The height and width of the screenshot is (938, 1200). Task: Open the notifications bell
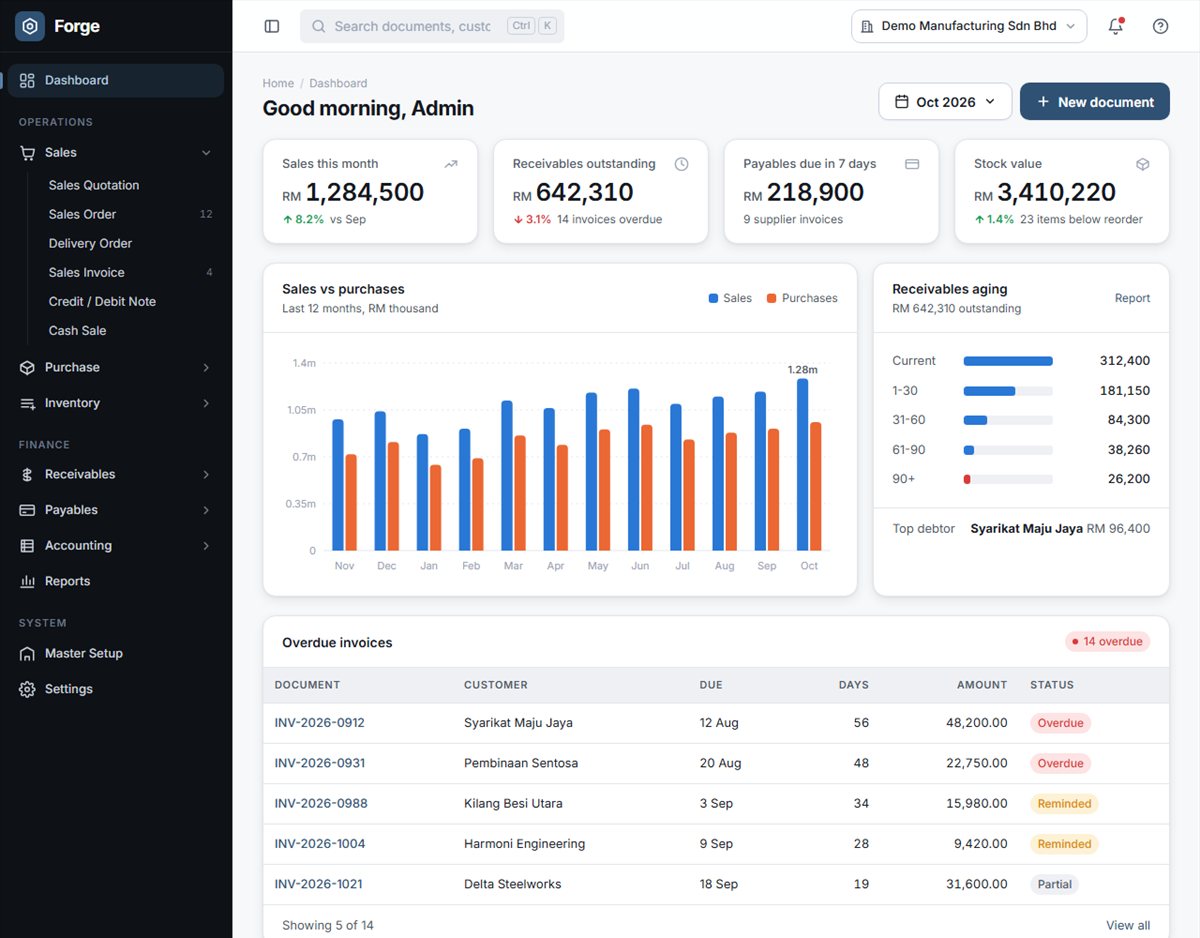pos(1116,26)
